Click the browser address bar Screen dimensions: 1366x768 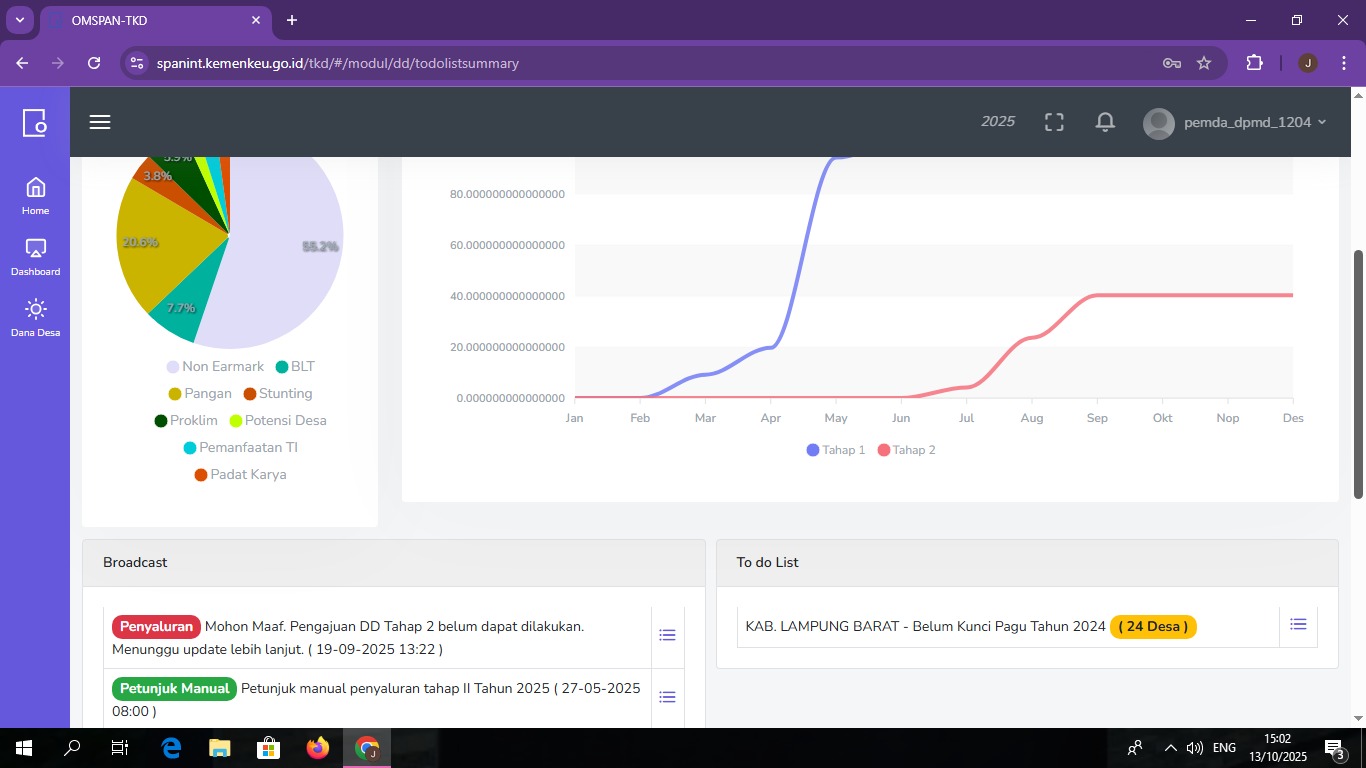coord(640,63)
